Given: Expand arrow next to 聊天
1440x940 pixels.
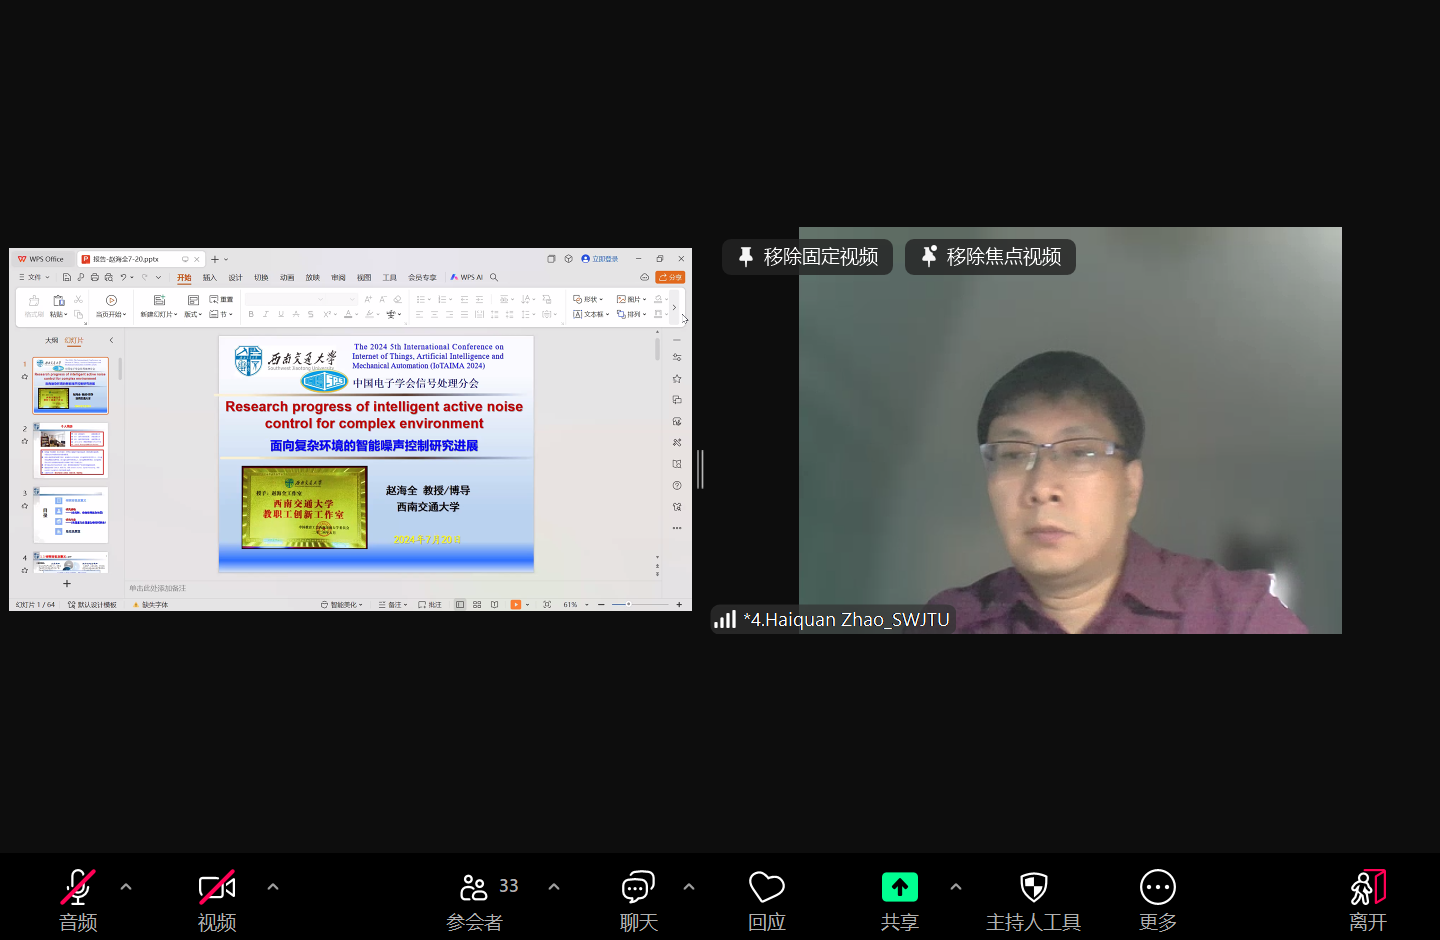Looking at the screenshot, I should pos(689,887).
